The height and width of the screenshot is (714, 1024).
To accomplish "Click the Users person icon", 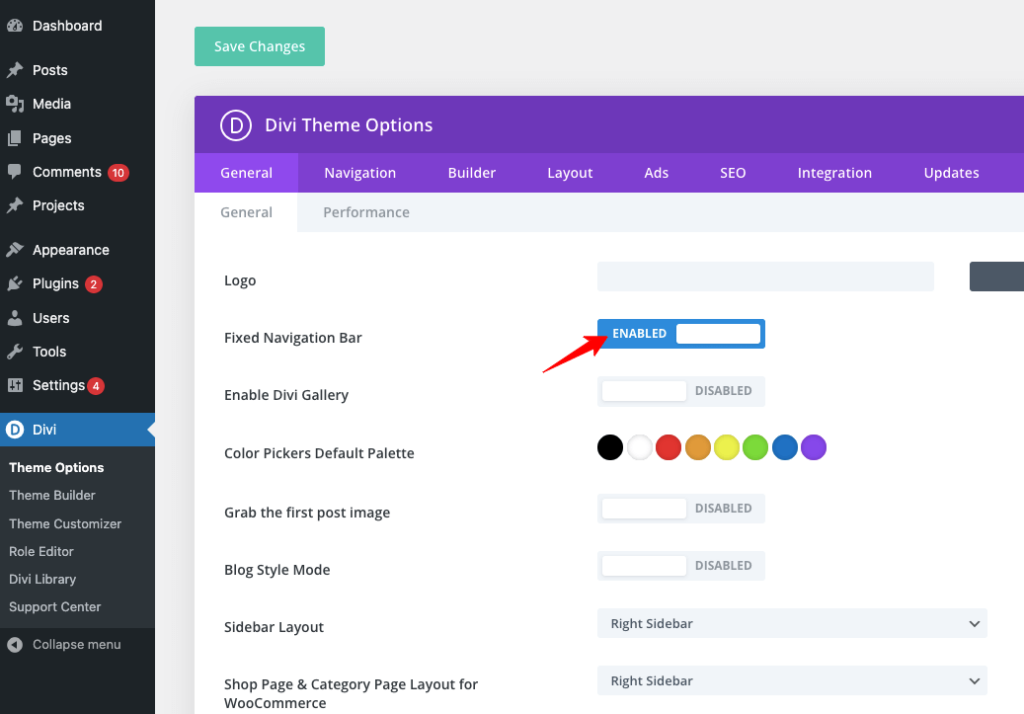I will click(15, 318).
